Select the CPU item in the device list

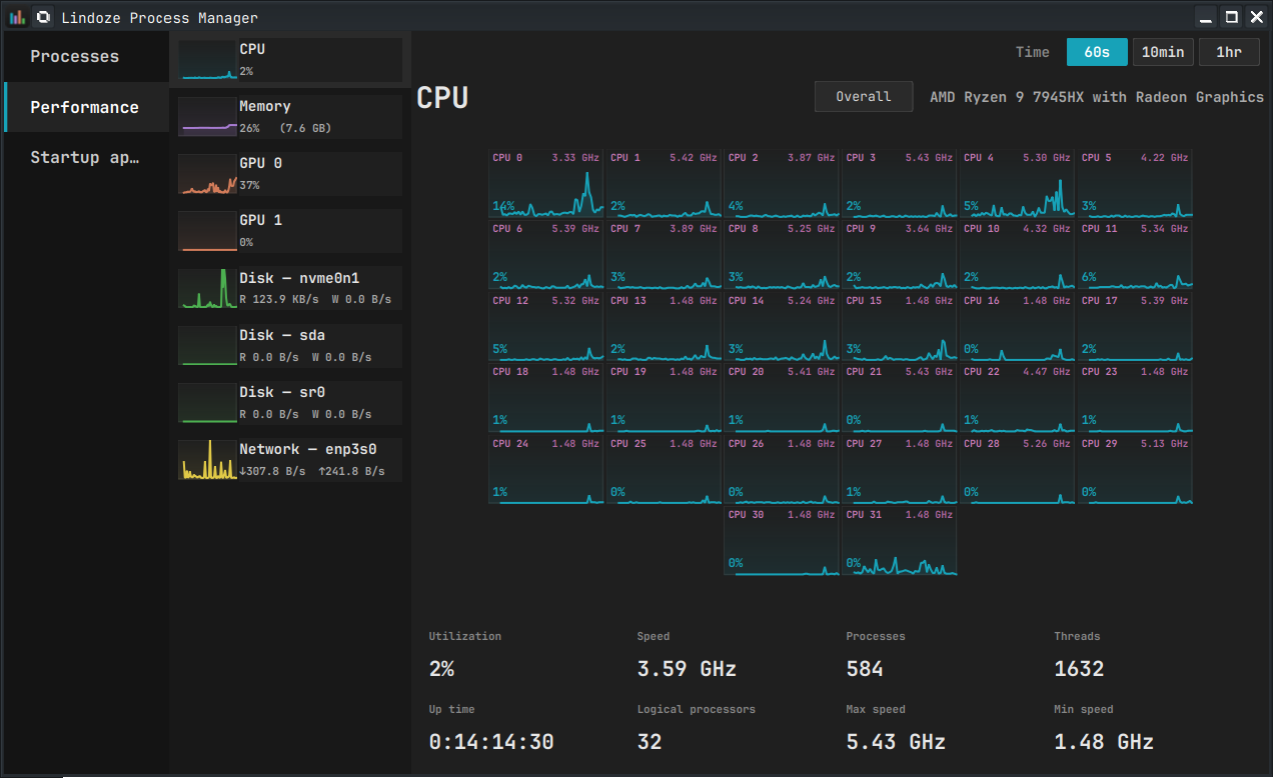click(290, 60)
